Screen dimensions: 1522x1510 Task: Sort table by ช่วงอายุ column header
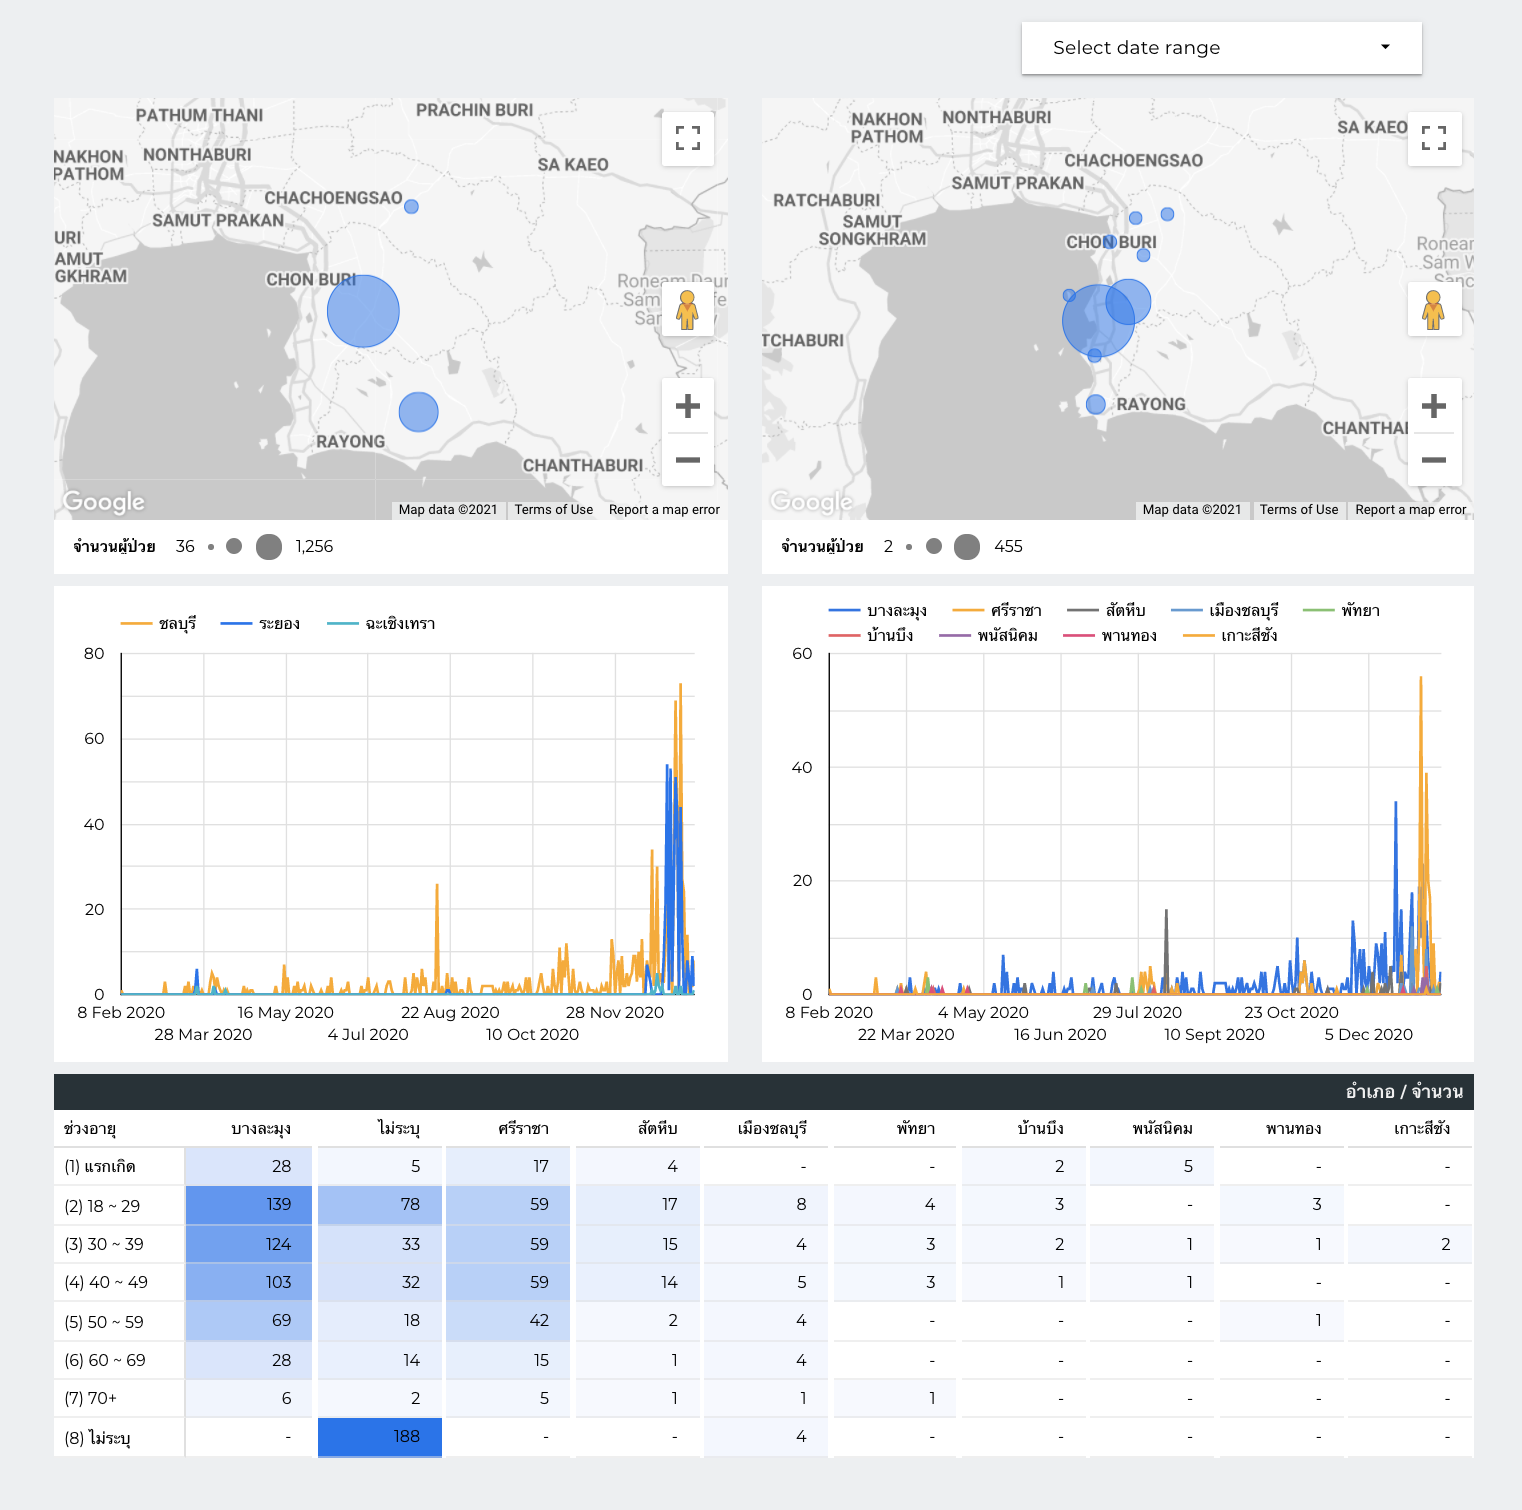[x=90, y=1129]
